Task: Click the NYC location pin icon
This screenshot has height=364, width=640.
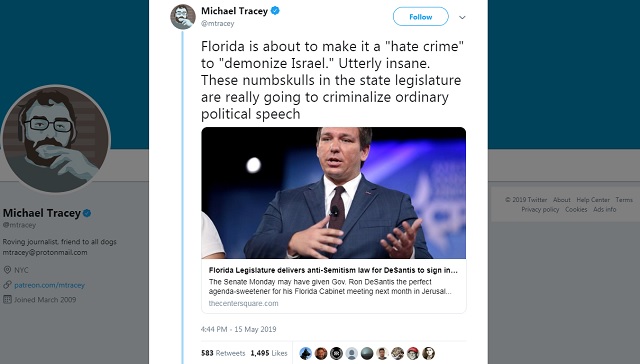Action: 7,270
